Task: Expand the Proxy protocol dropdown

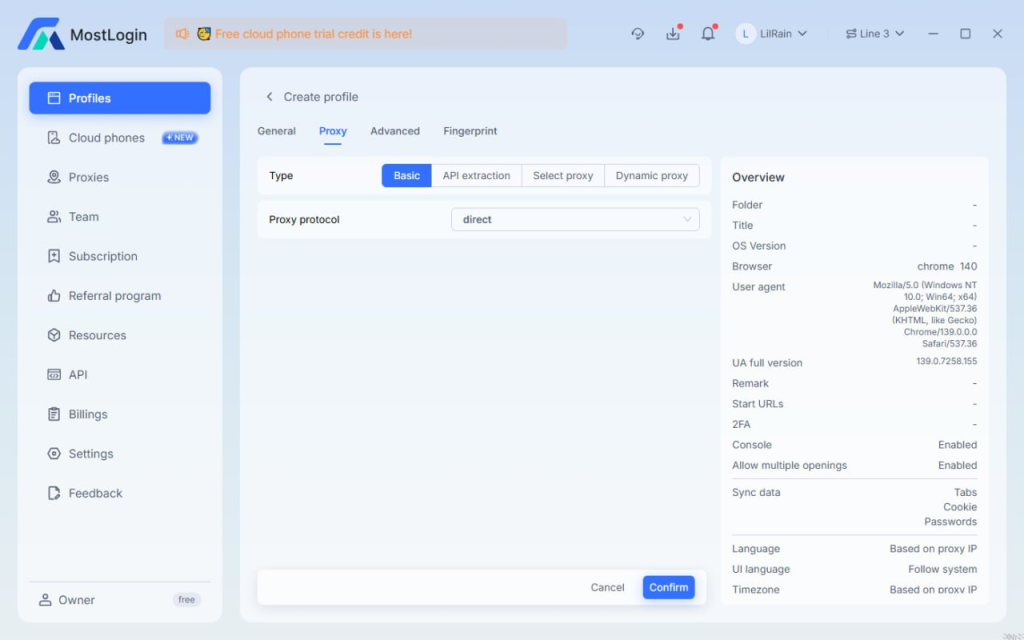Action: tap(575, 219)
